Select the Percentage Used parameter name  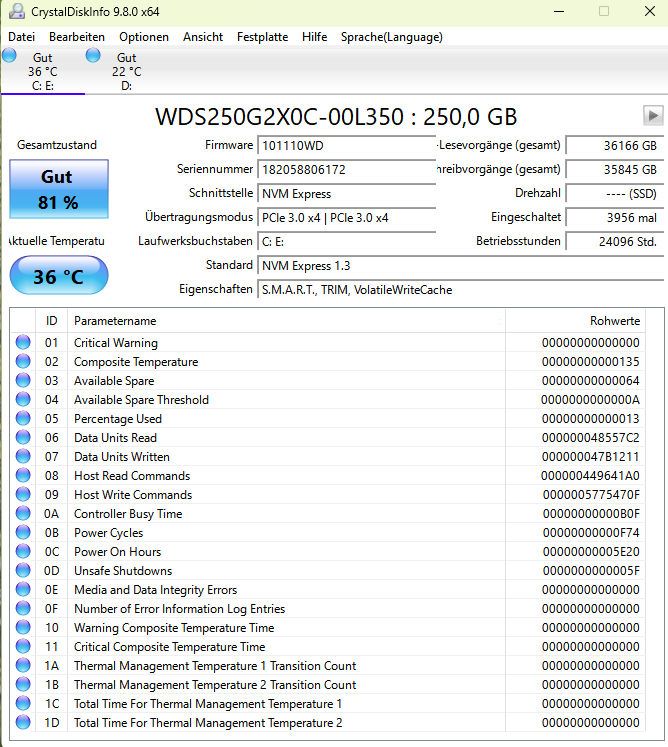pos(118,419)
